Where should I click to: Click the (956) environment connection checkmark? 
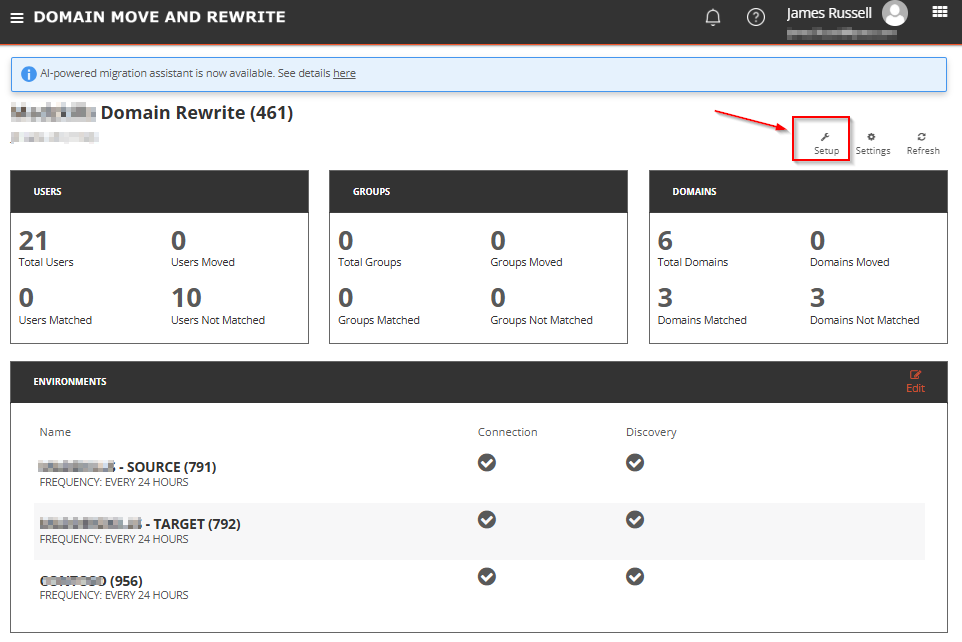pyautogui.click(x=487, y=576)
